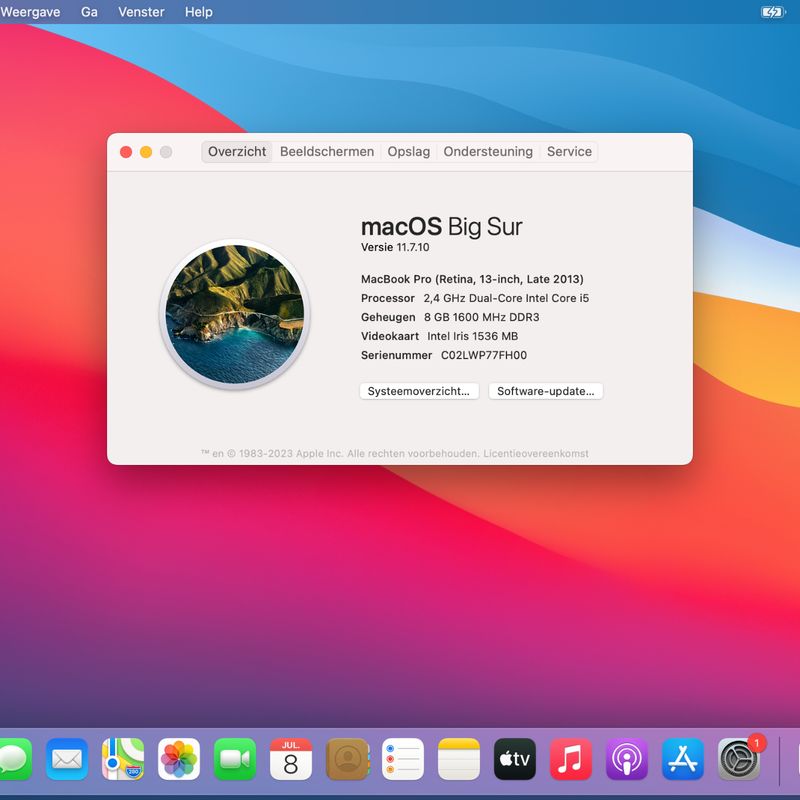800x800 pixels.
Task: Click the processor value '2,4 GHz Dual-Core Intel Core i5'
Action: [506, 298]
